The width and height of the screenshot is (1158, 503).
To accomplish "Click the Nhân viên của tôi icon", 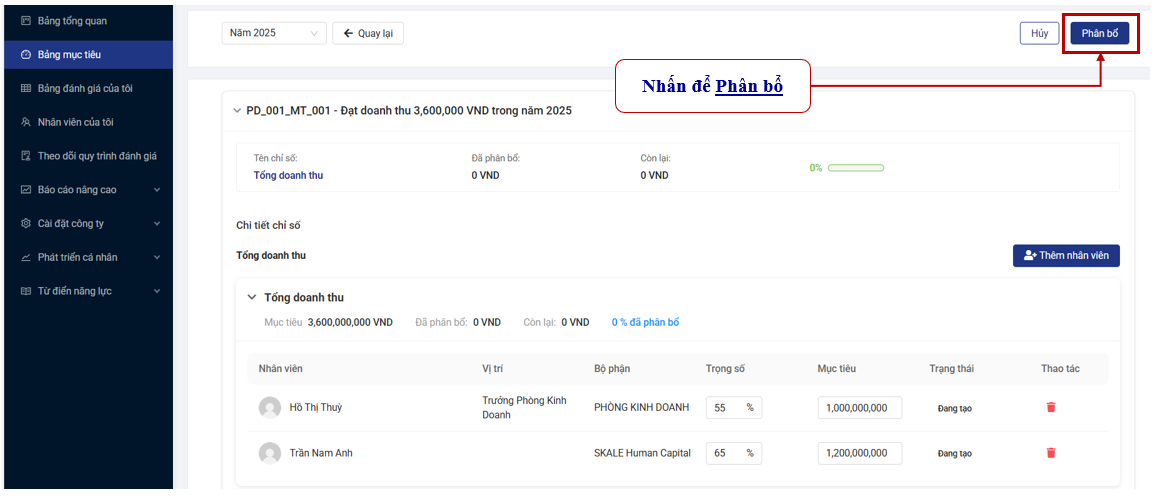I will click(26, 122).
